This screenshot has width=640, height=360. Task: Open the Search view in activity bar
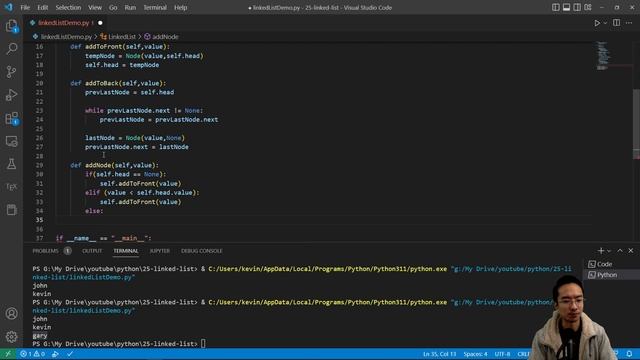click(11, 49)
